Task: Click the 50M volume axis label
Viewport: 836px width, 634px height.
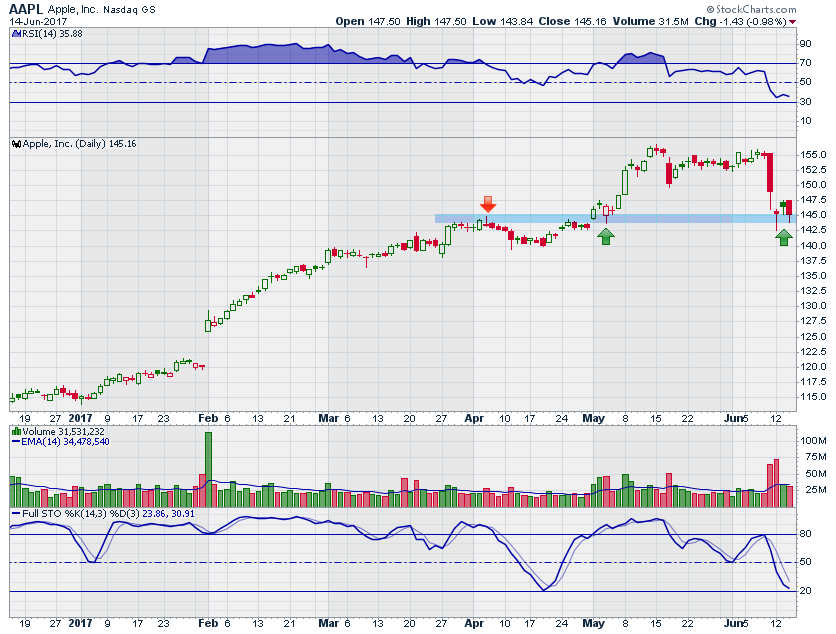Action: tap(816, 474)
